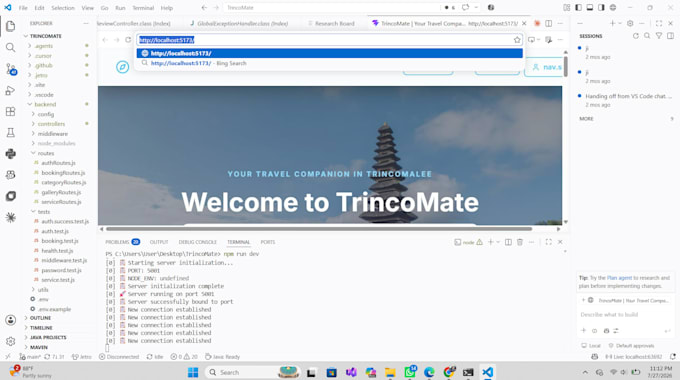This screenshot has height=380, width=680.
Task: Toggle the secondary side bar layout
Action: click(601, 8)
